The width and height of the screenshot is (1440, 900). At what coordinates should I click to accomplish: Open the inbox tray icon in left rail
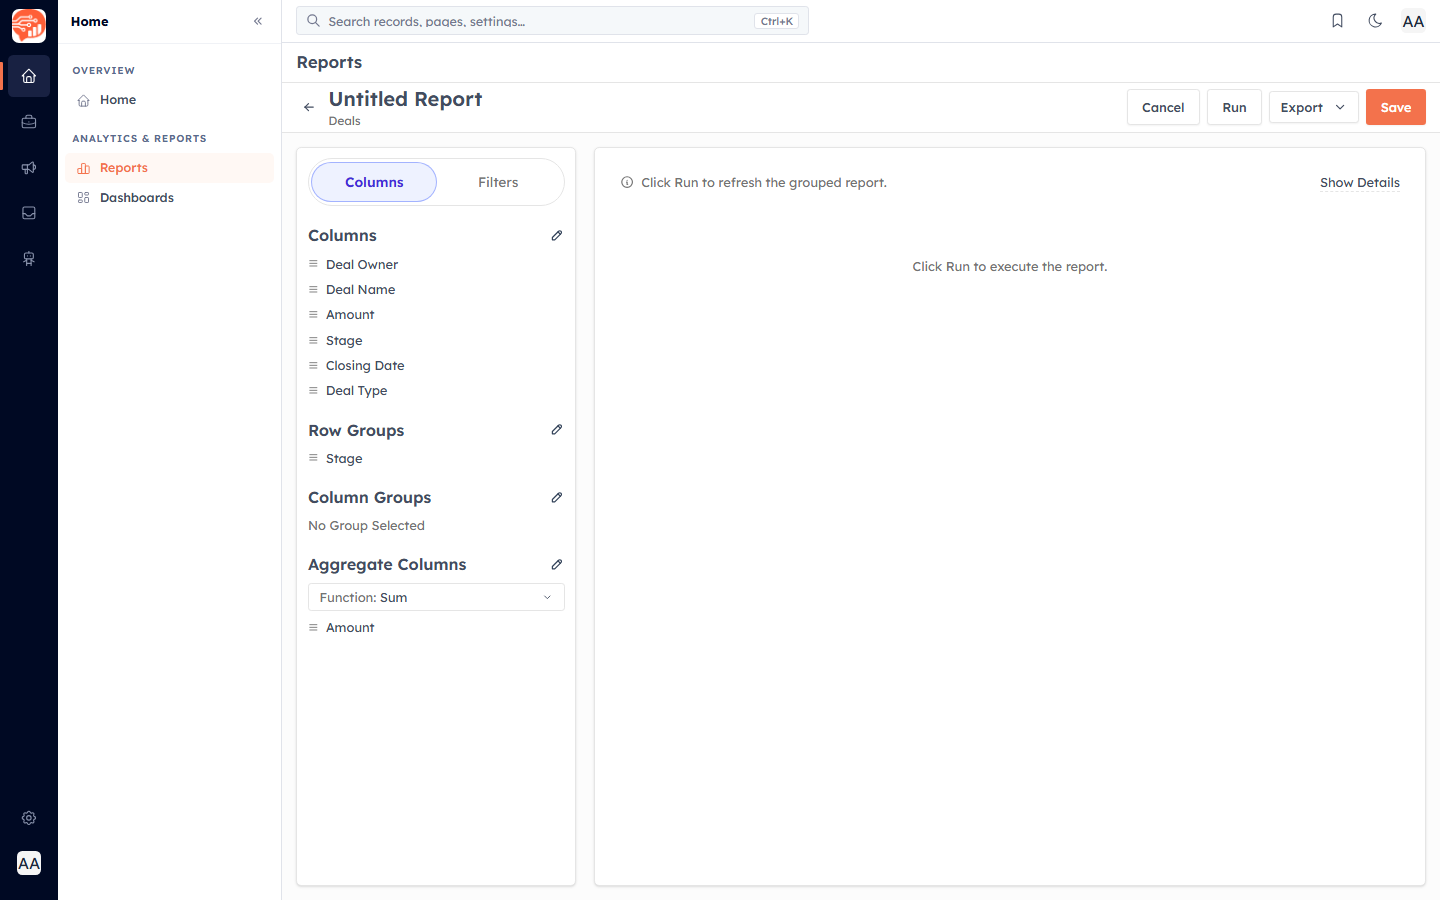[x=29, y=213]
